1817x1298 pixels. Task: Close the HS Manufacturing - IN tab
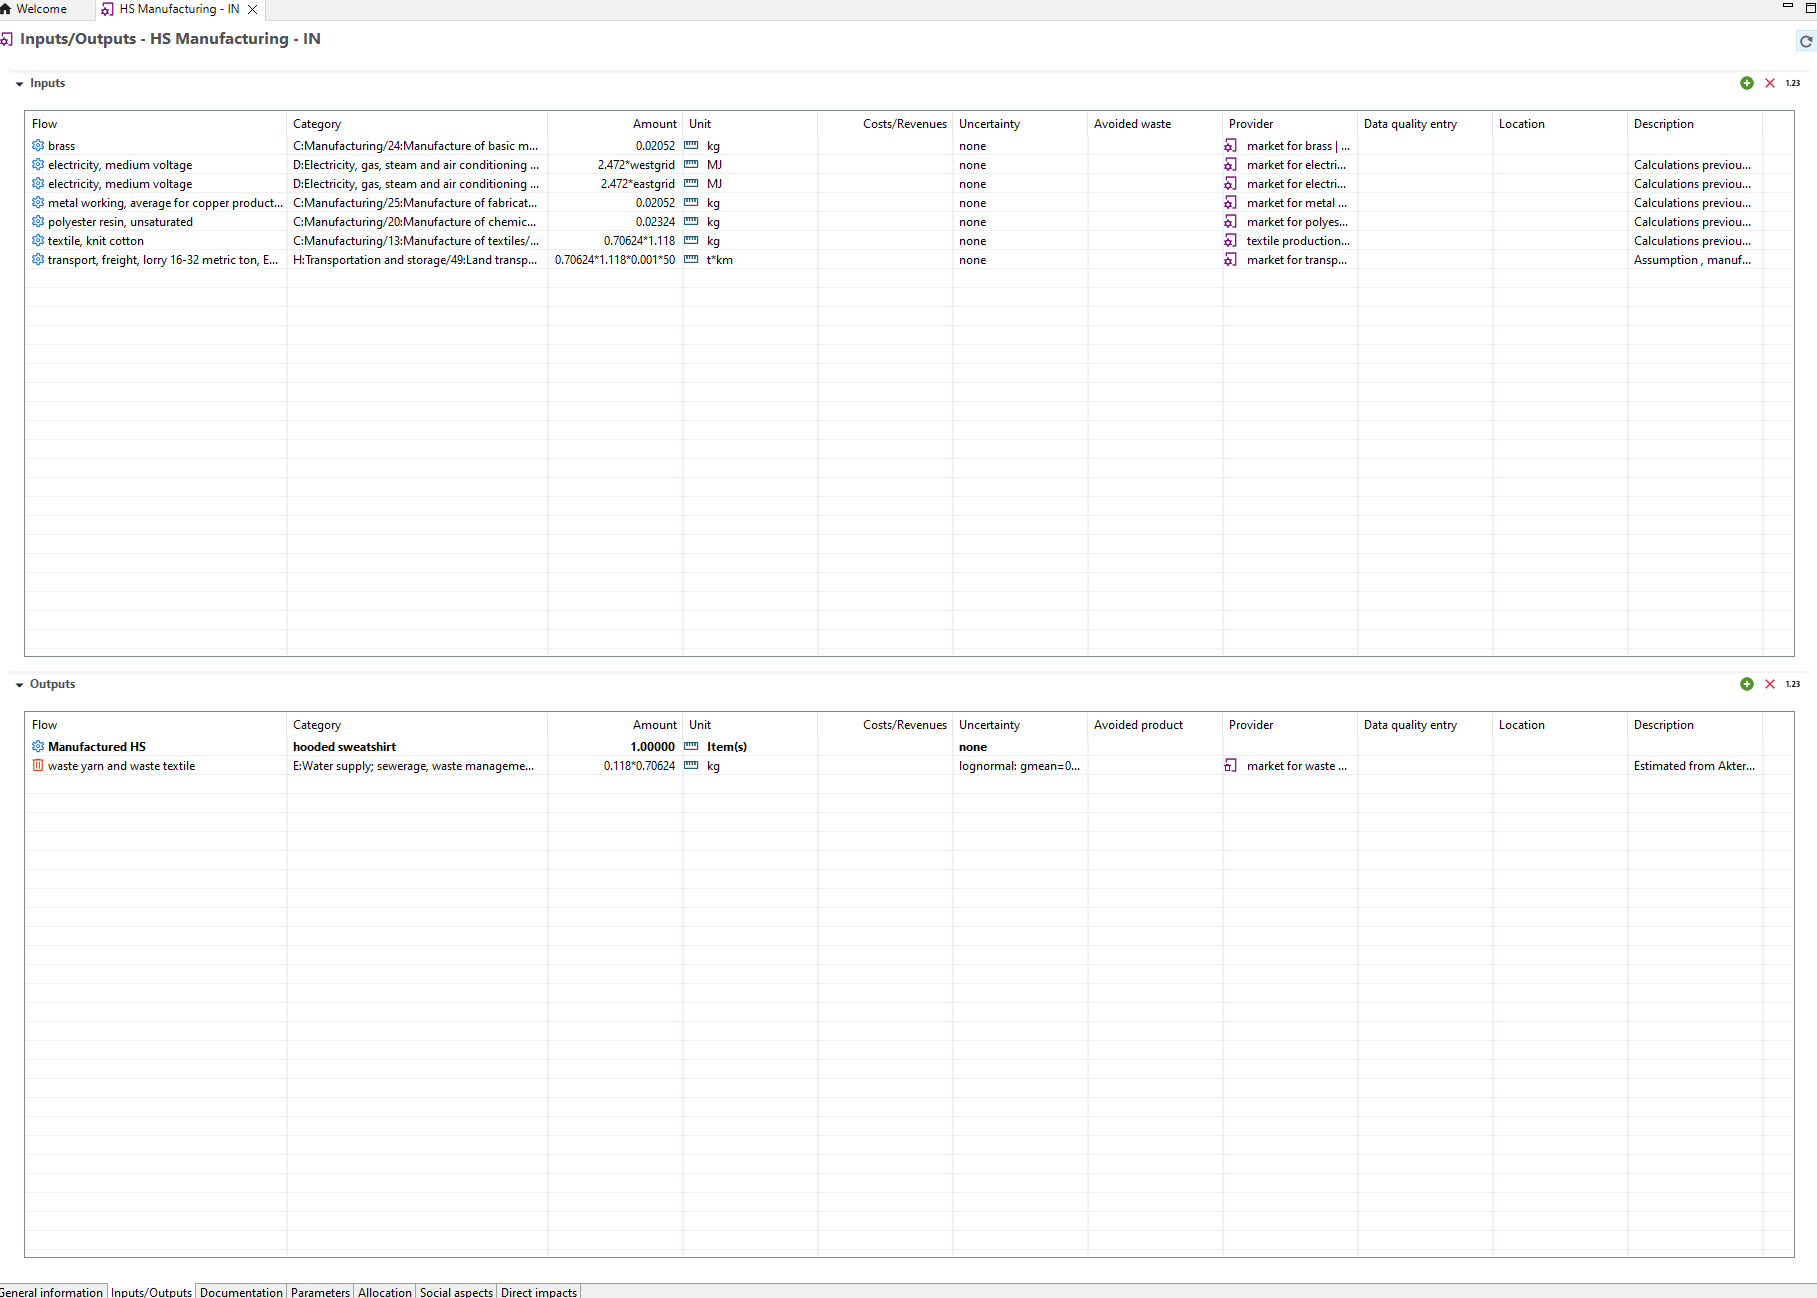pyautogui.click(x=253, y=9)
